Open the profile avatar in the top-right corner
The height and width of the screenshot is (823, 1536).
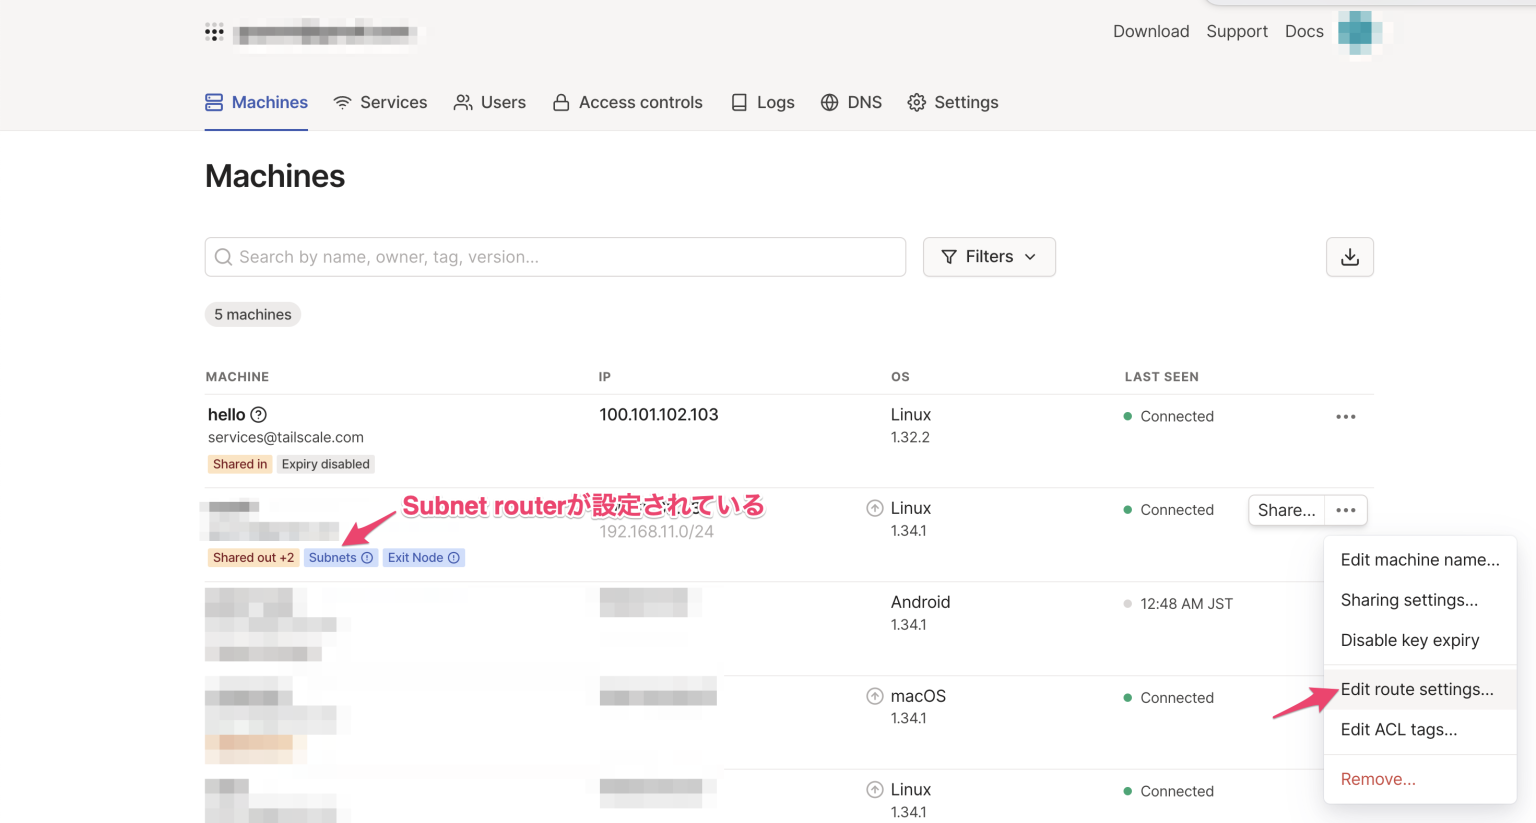1358,31
